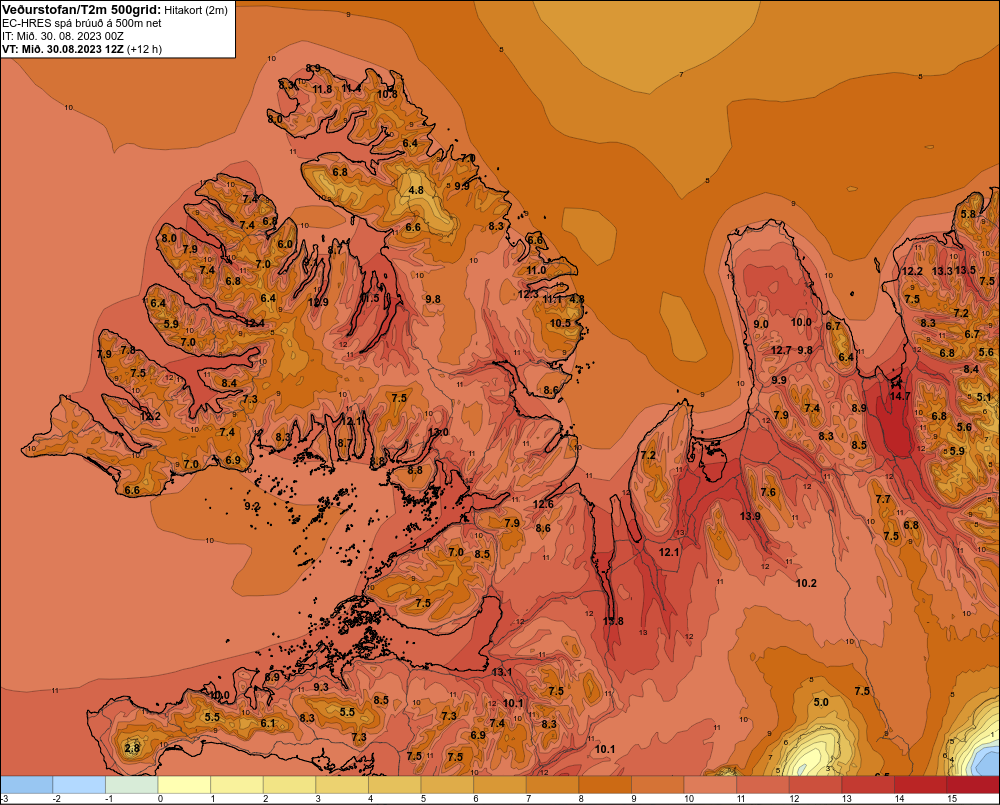Click the 7.7 temperature value

coord(883,499)
